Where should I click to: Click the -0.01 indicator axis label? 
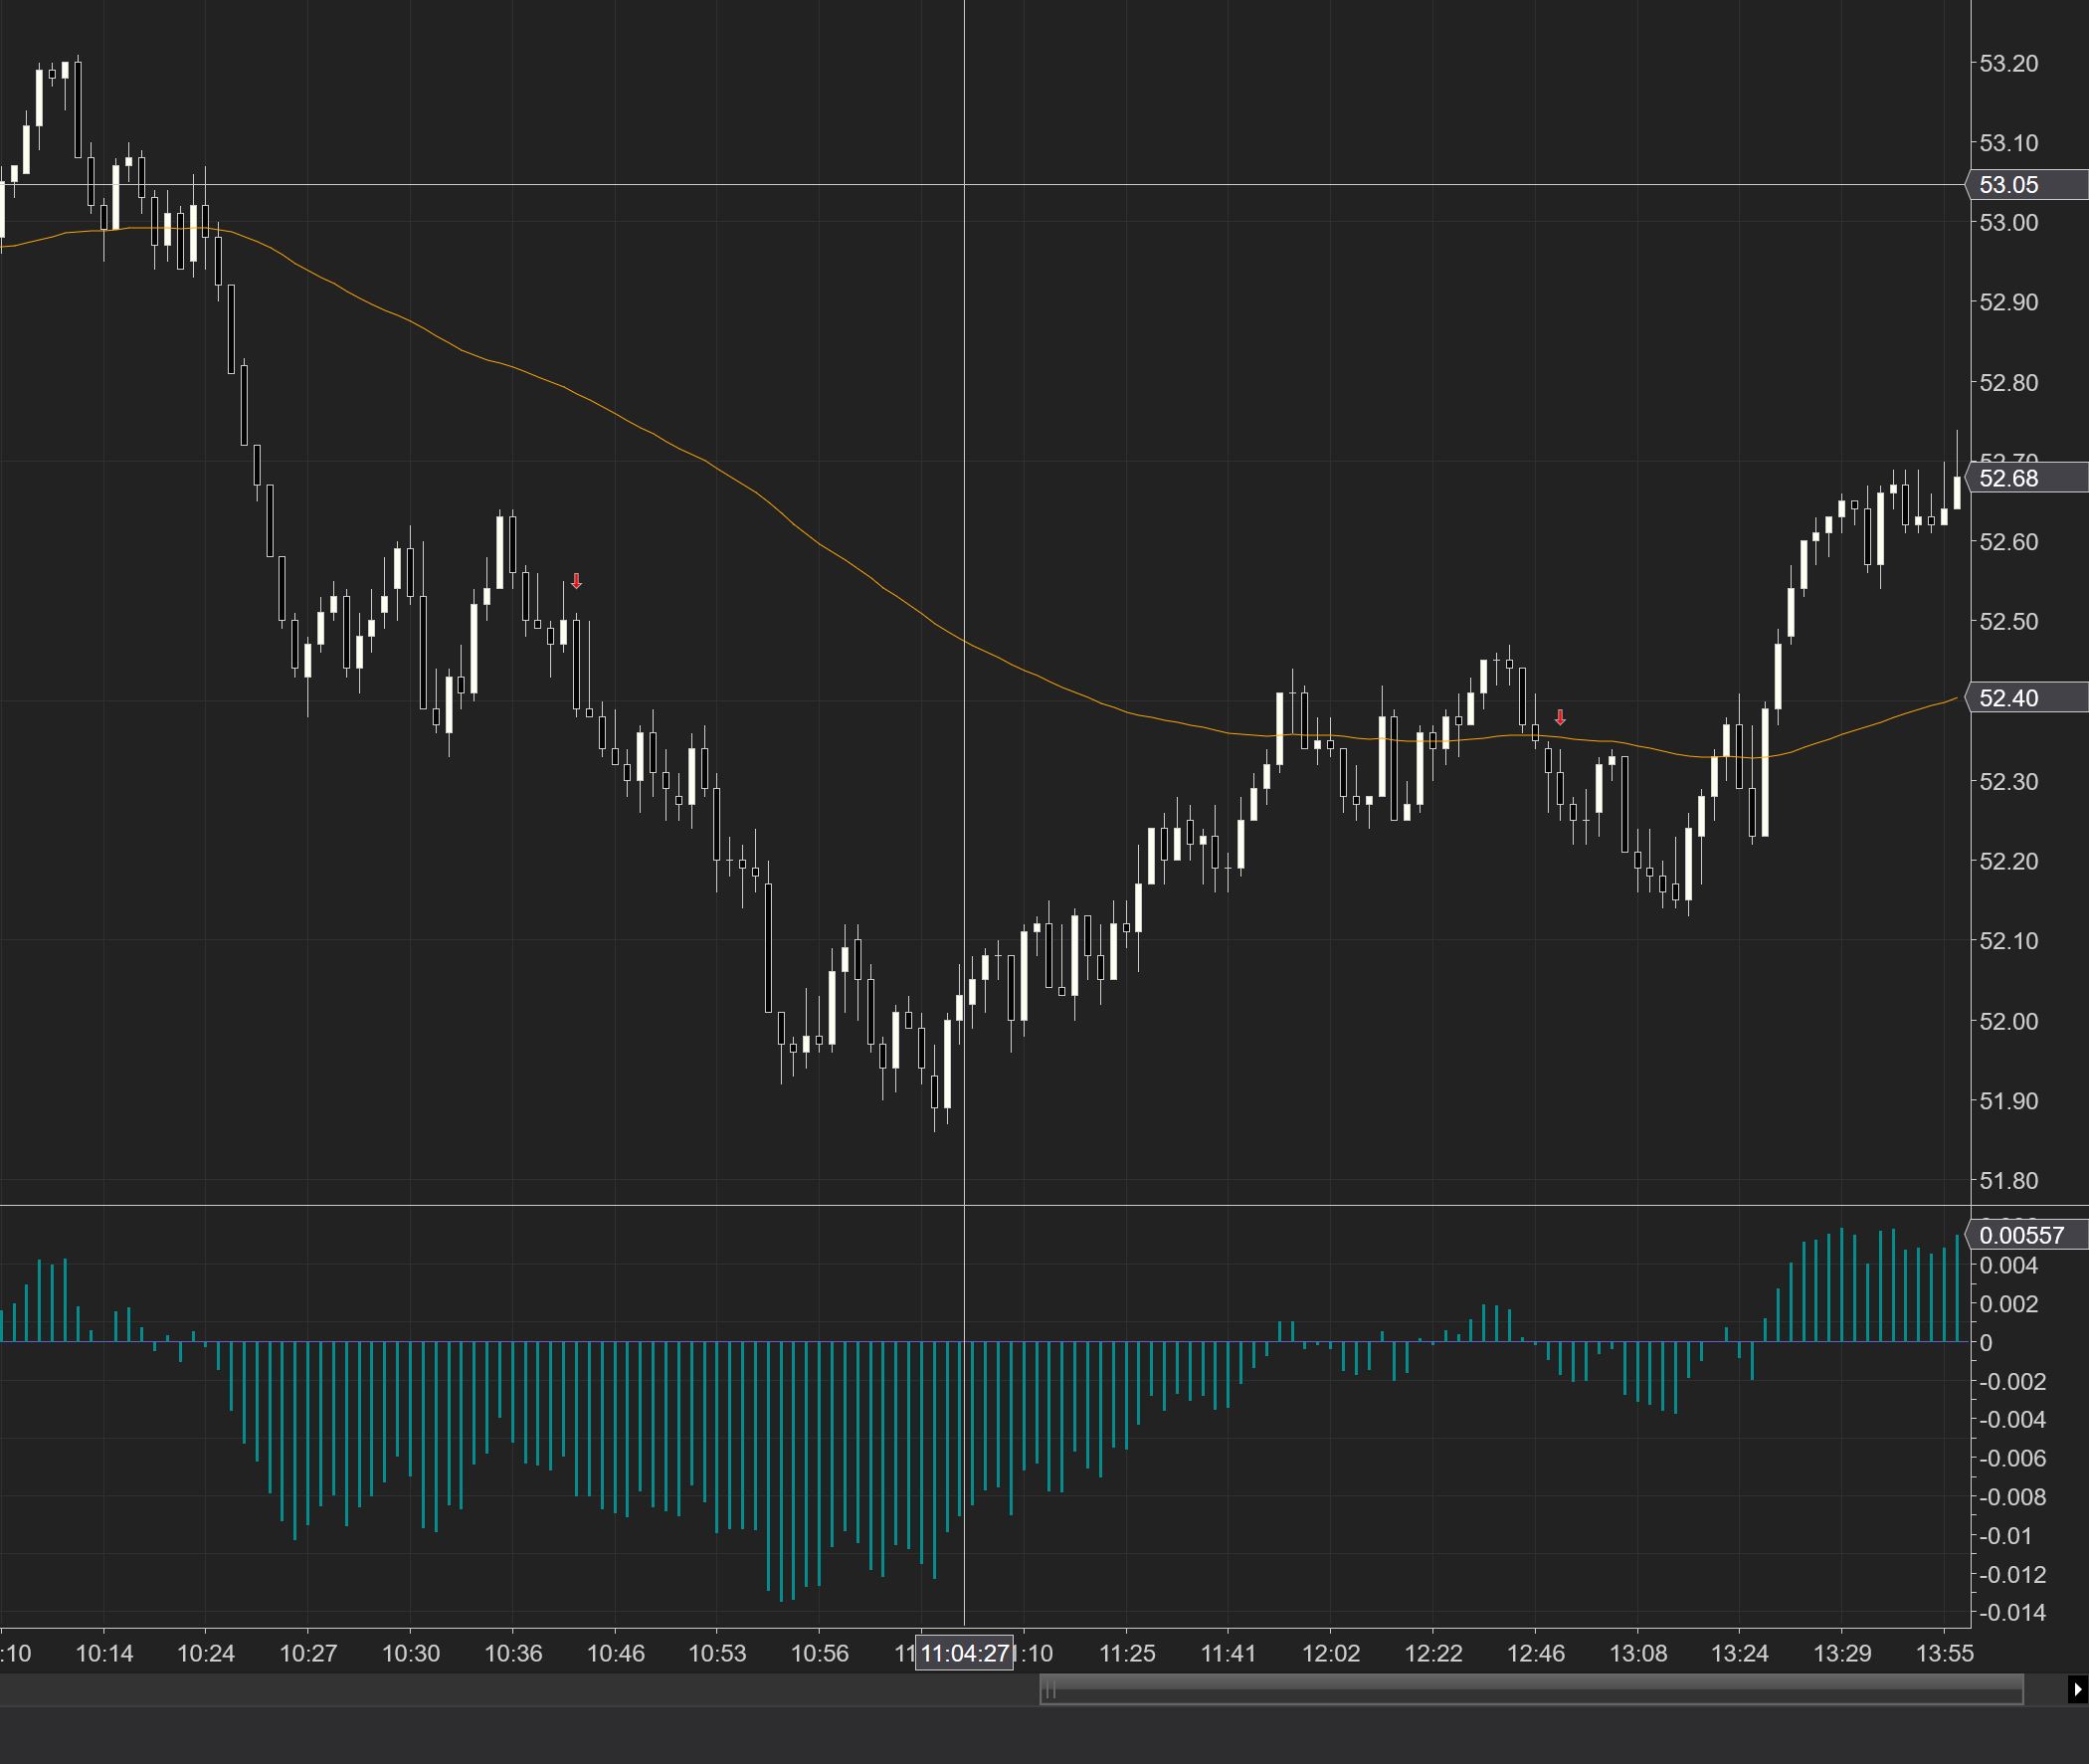(x=2005, y=1536)
